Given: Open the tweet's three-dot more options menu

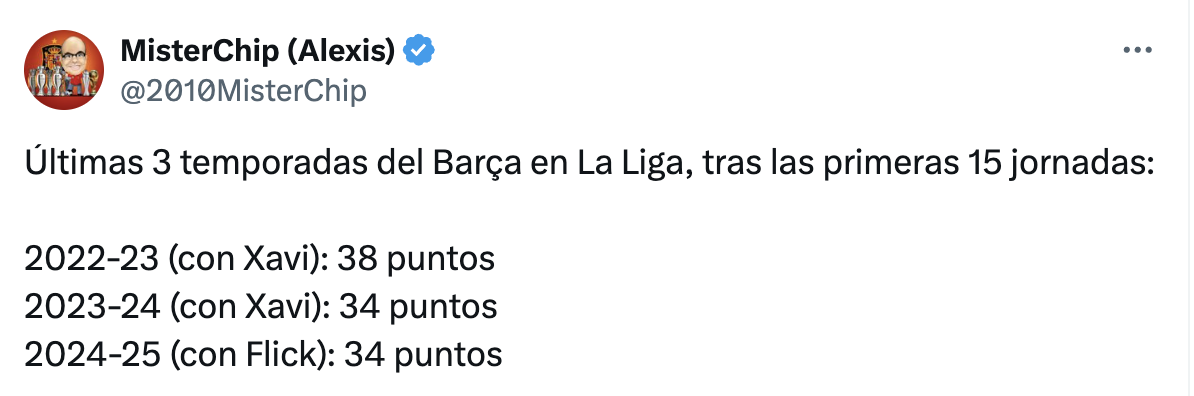Looking at the screenshot, I should 1138,50.
